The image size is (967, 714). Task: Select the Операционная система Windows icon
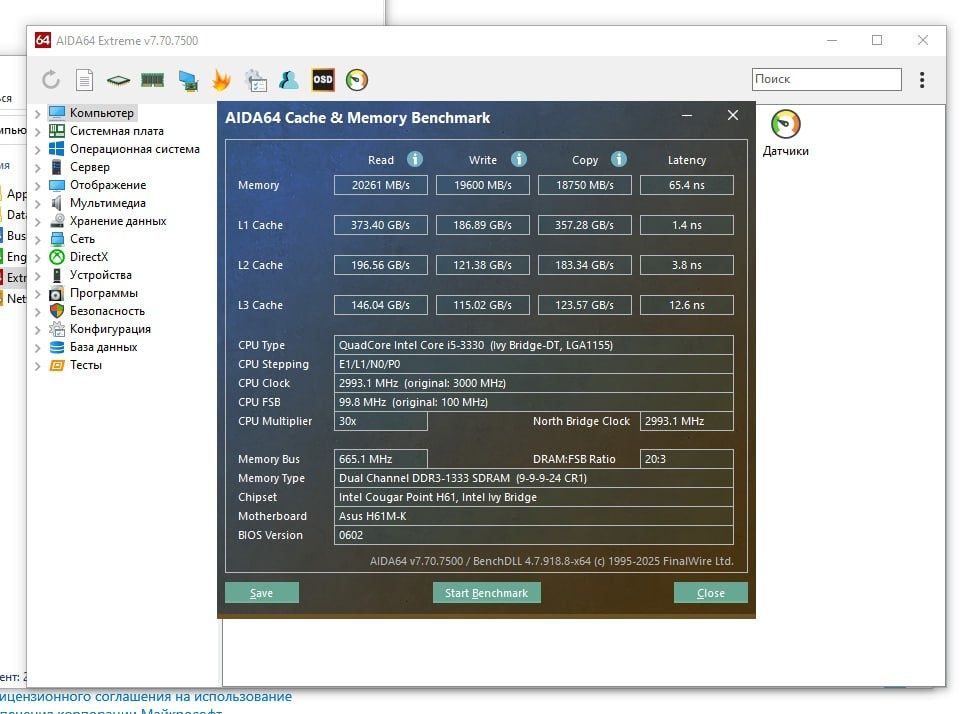coord(57,149)
